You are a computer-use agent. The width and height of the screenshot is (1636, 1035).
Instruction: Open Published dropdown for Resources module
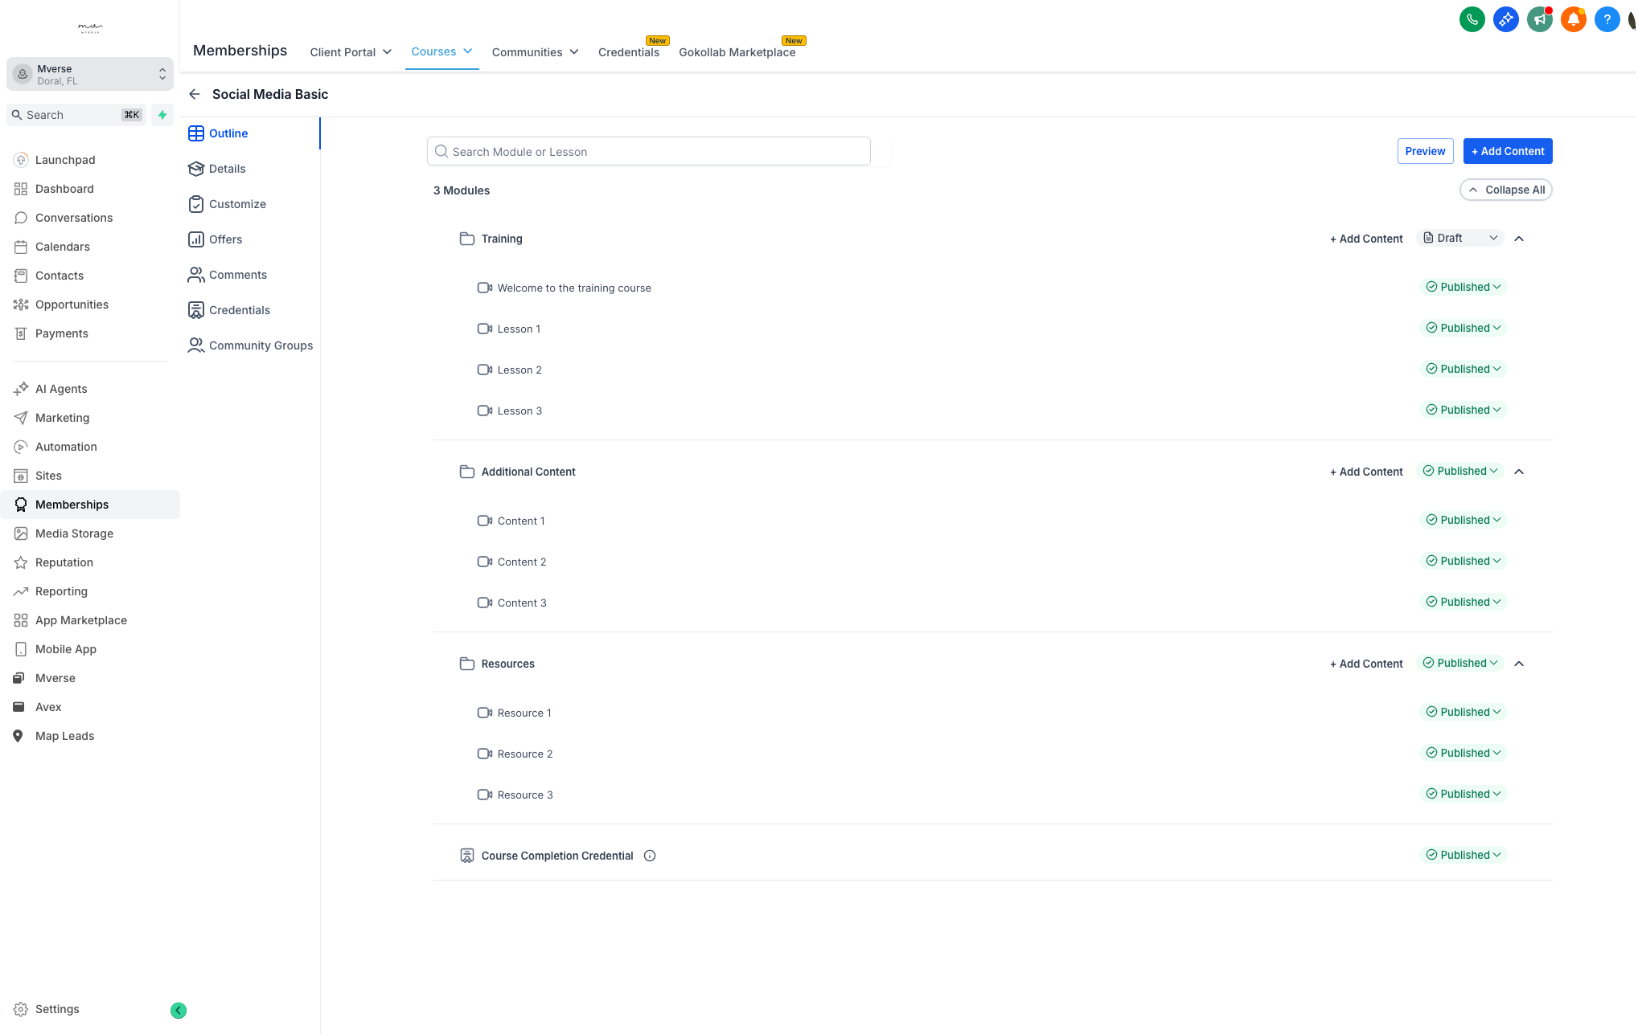coord(1460,663)
